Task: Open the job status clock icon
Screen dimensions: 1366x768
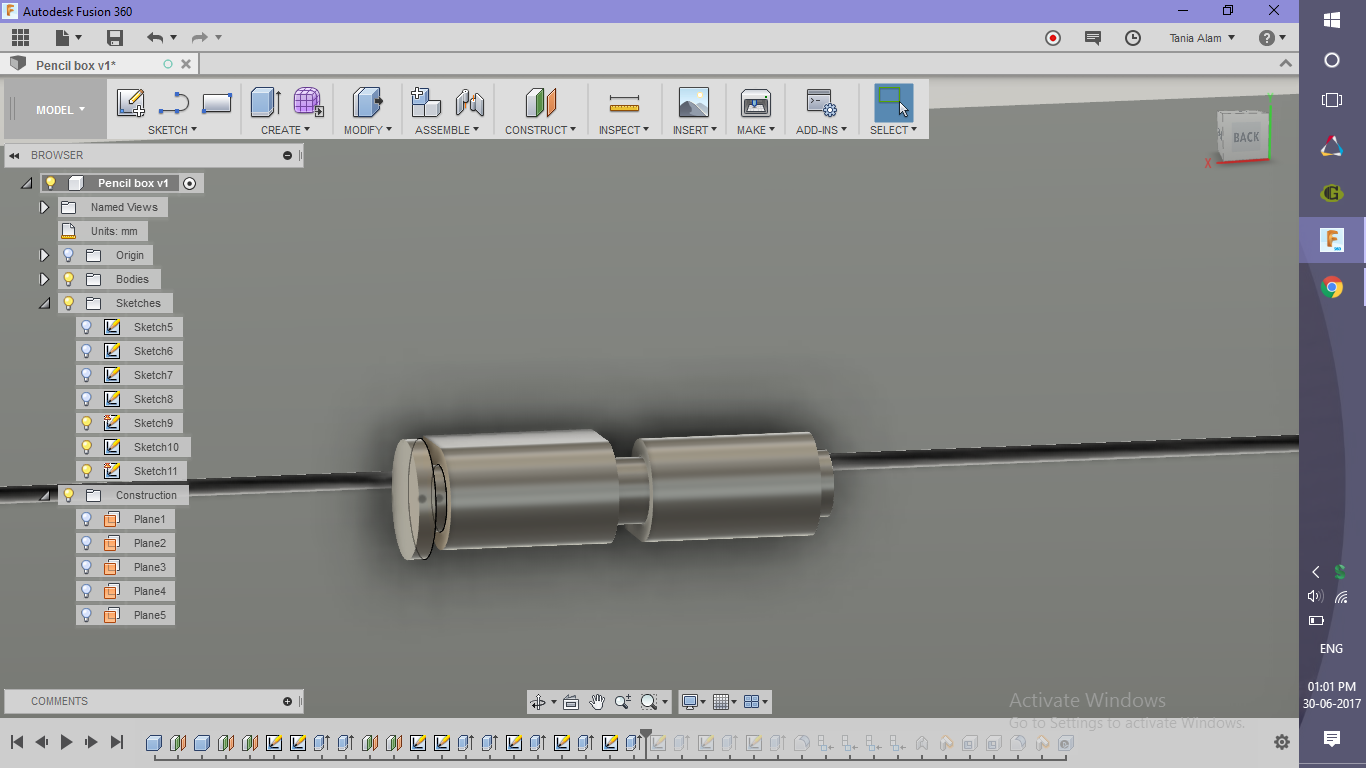Action: [1133, 38]
